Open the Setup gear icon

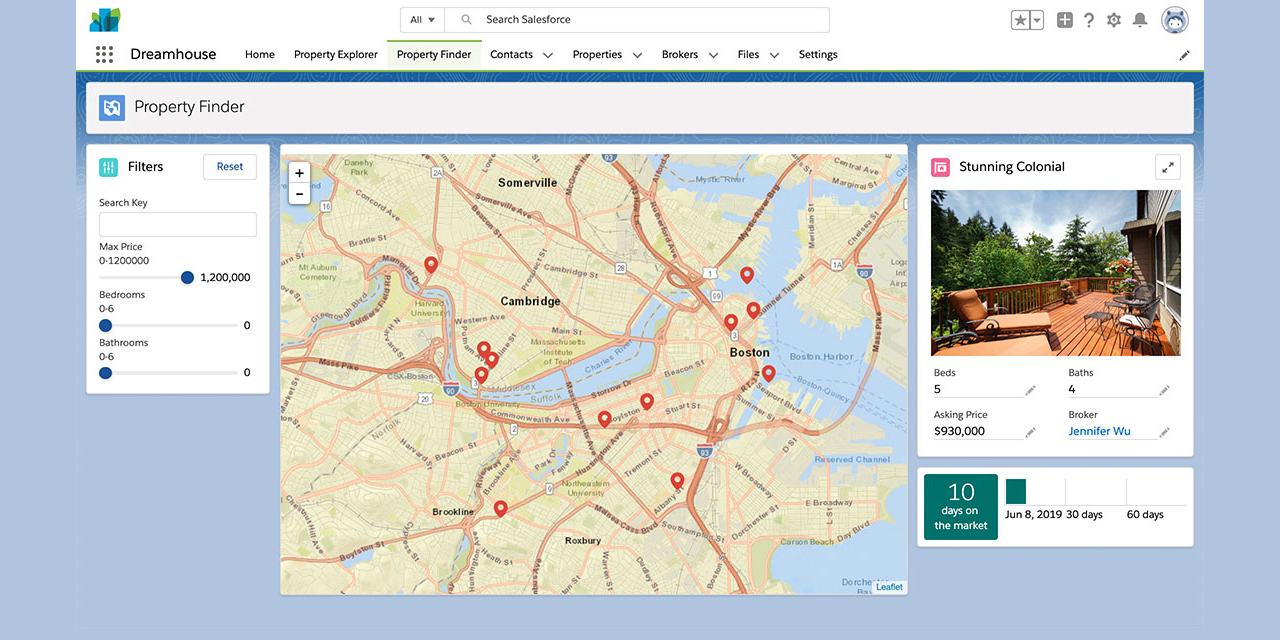(1114, 20)
